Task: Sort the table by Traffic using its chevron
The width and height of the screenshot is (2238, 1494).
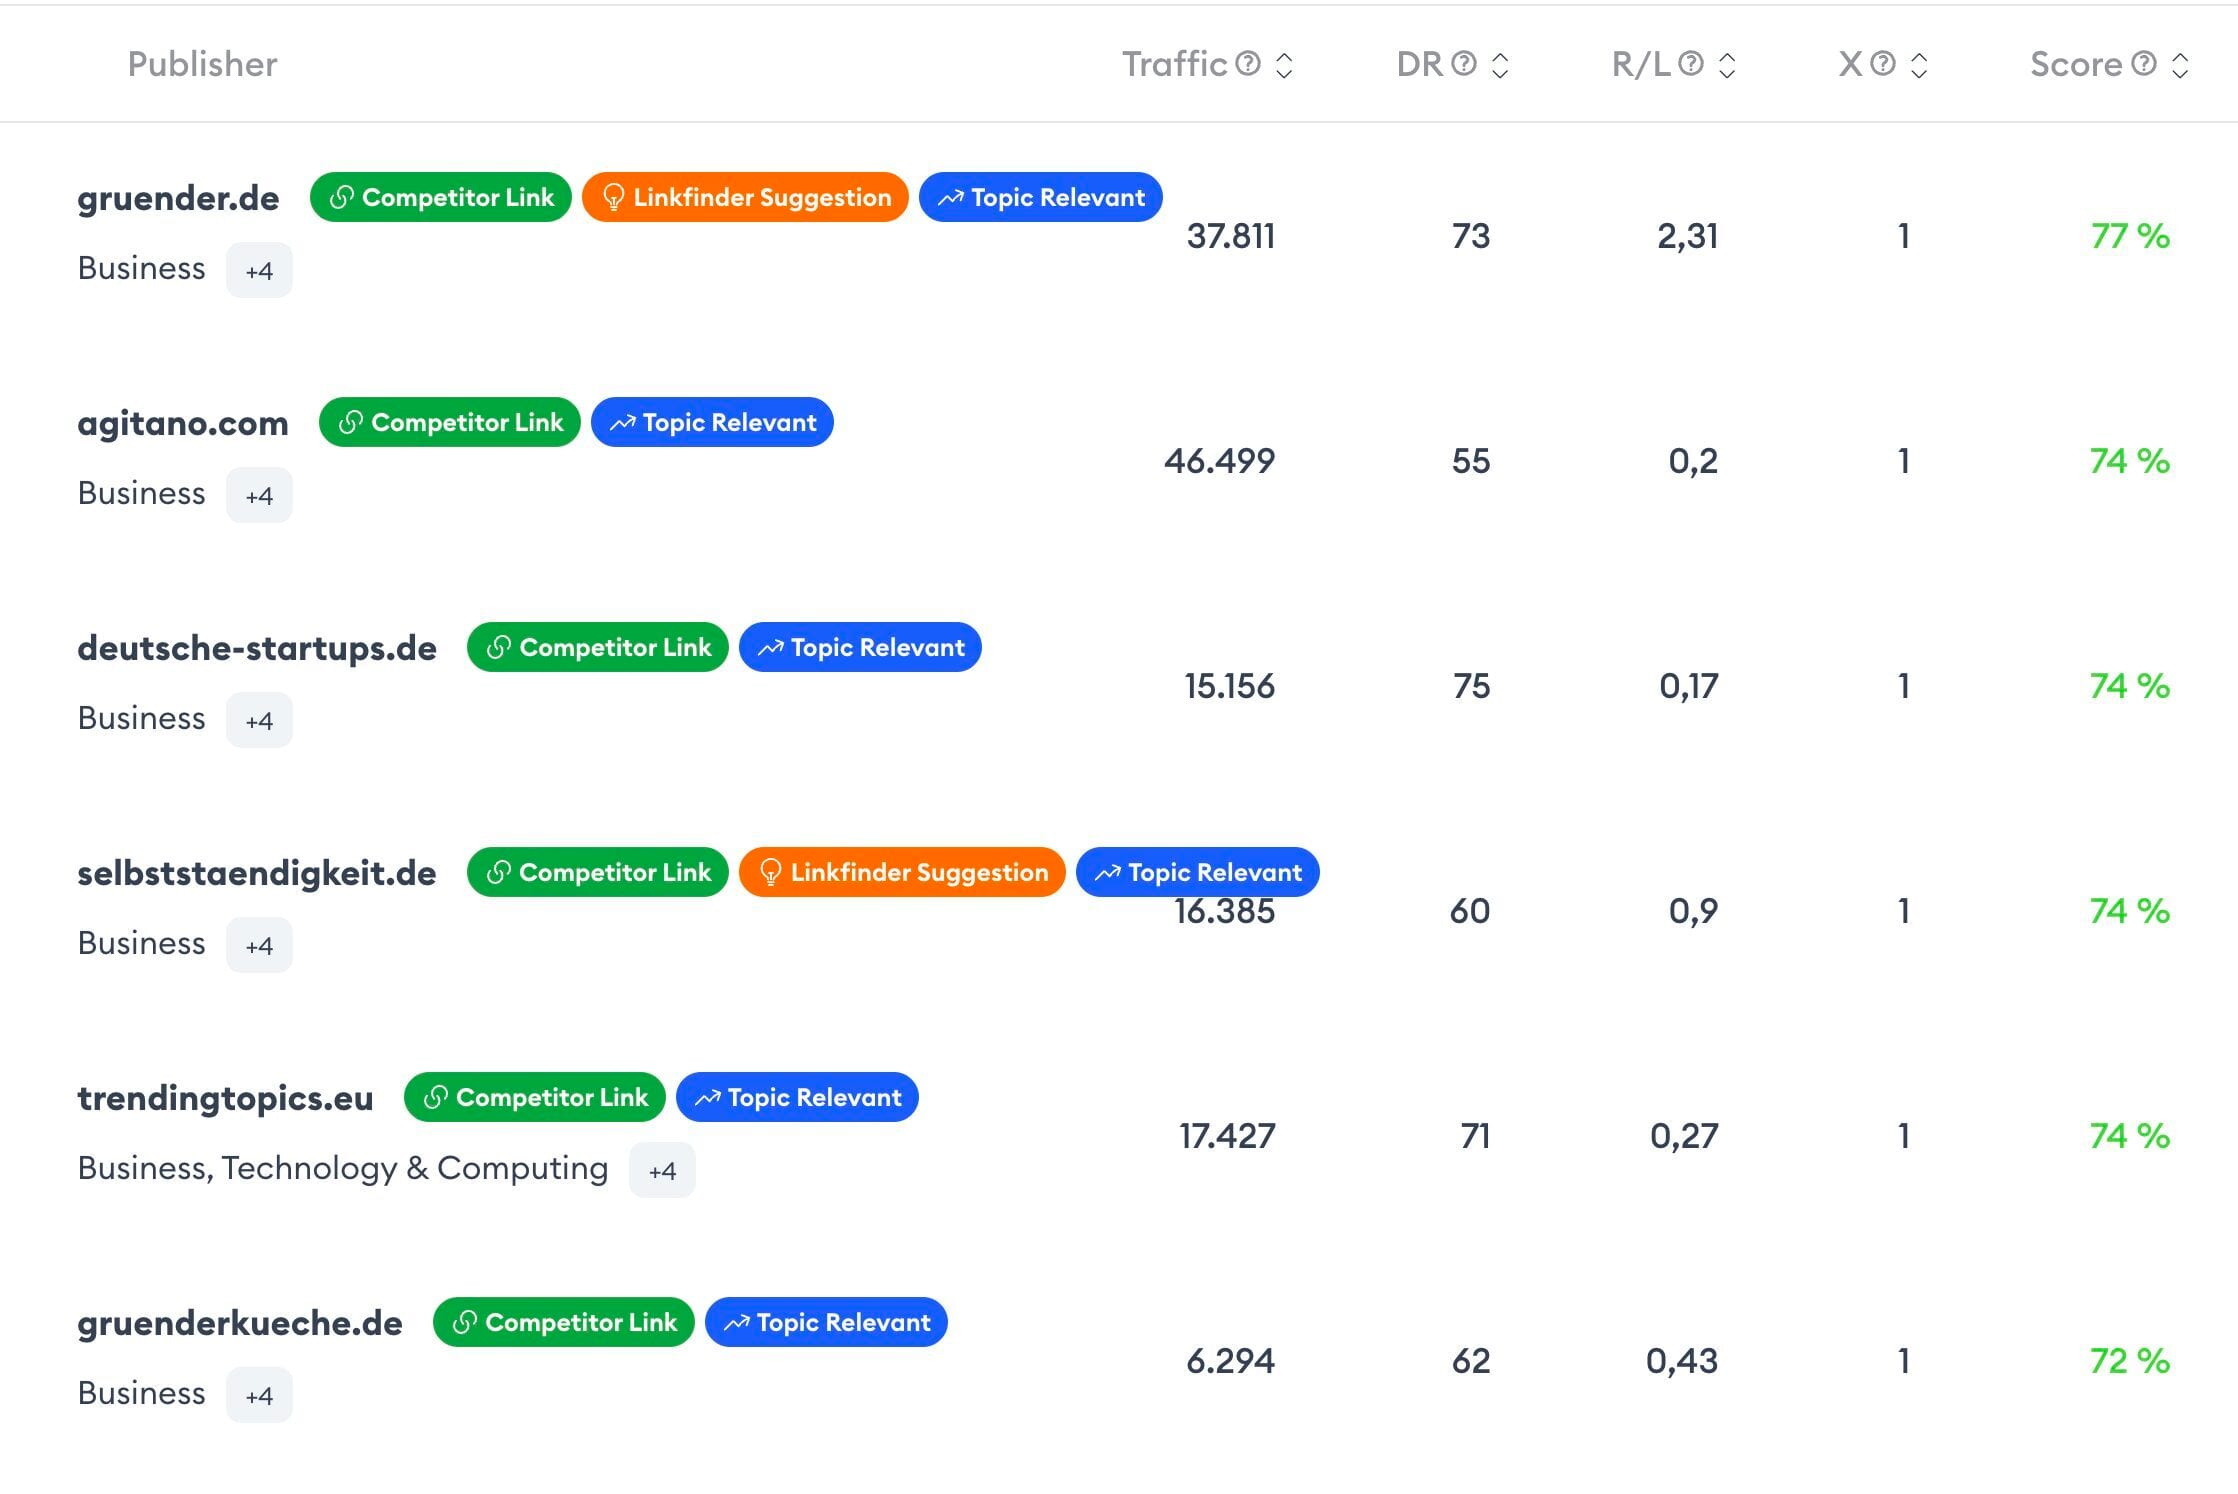Action: pyautogui.click(x=1285, y=63)
